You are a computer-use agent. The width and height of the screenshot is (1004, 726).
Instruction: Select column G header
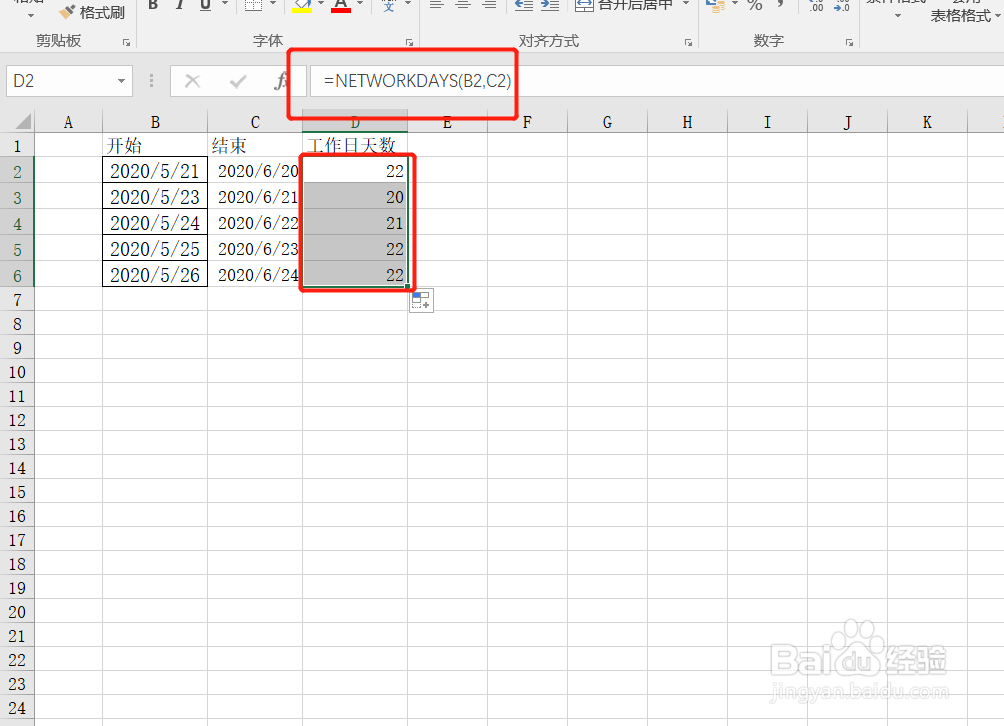click(607, 122)
